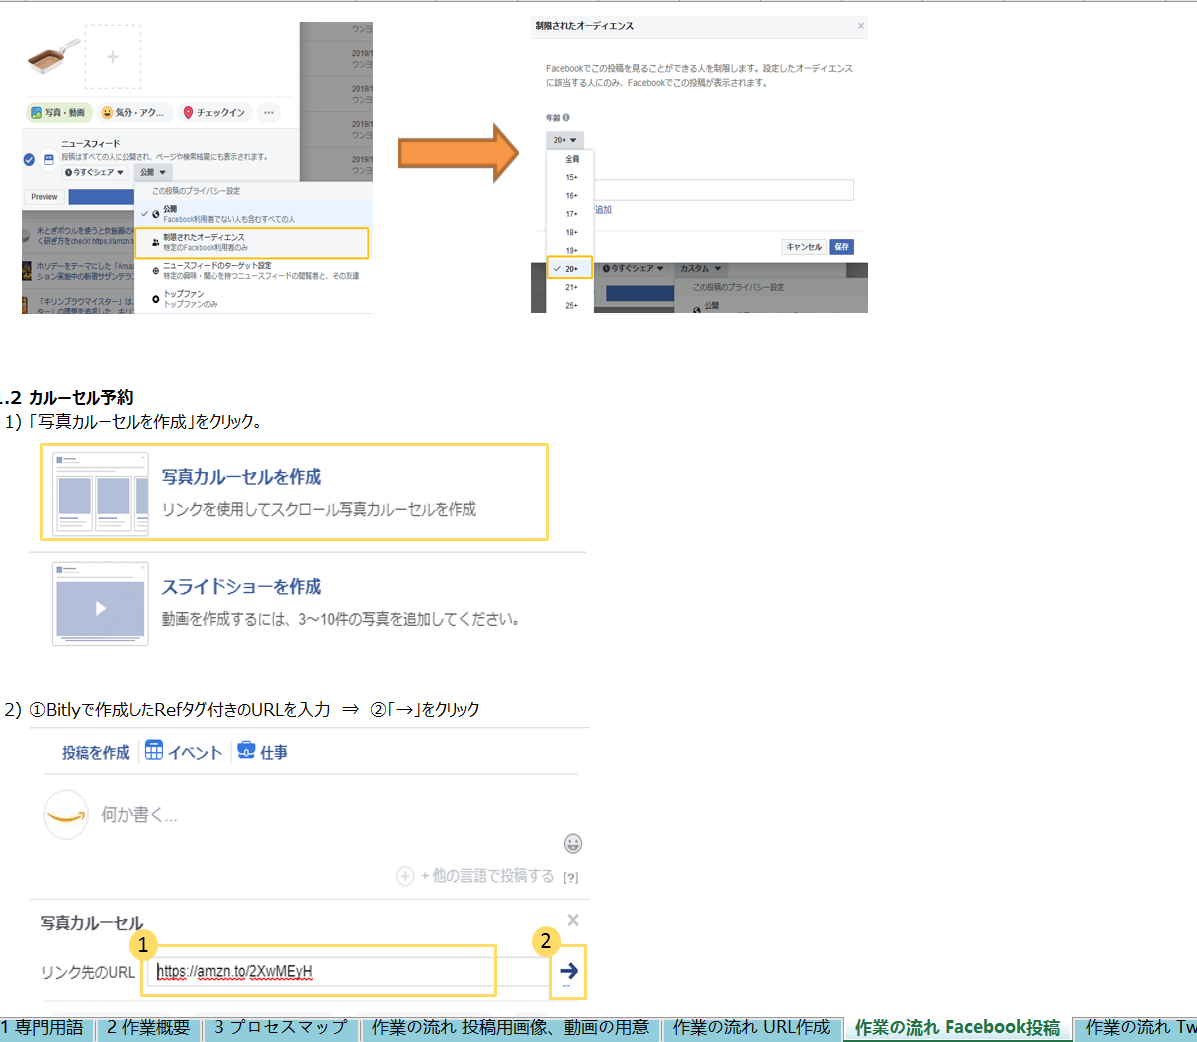Switch to the 作業の流れ URL作成 sheet tab
The width and height of the screenshot is (1197, 1042).
[751, 1028]
